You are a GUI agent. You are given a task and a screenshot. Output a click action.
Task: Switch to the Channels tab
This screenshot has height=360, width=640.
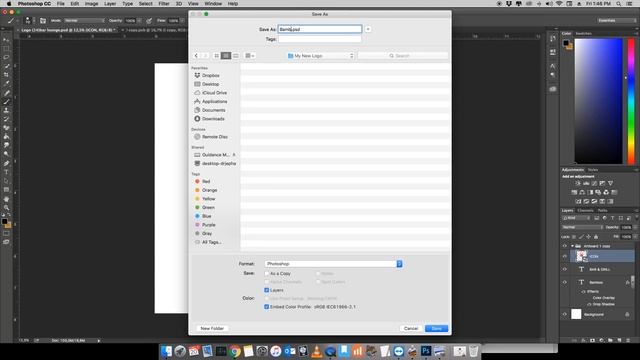pyautogui.click(x=585, y=211)
